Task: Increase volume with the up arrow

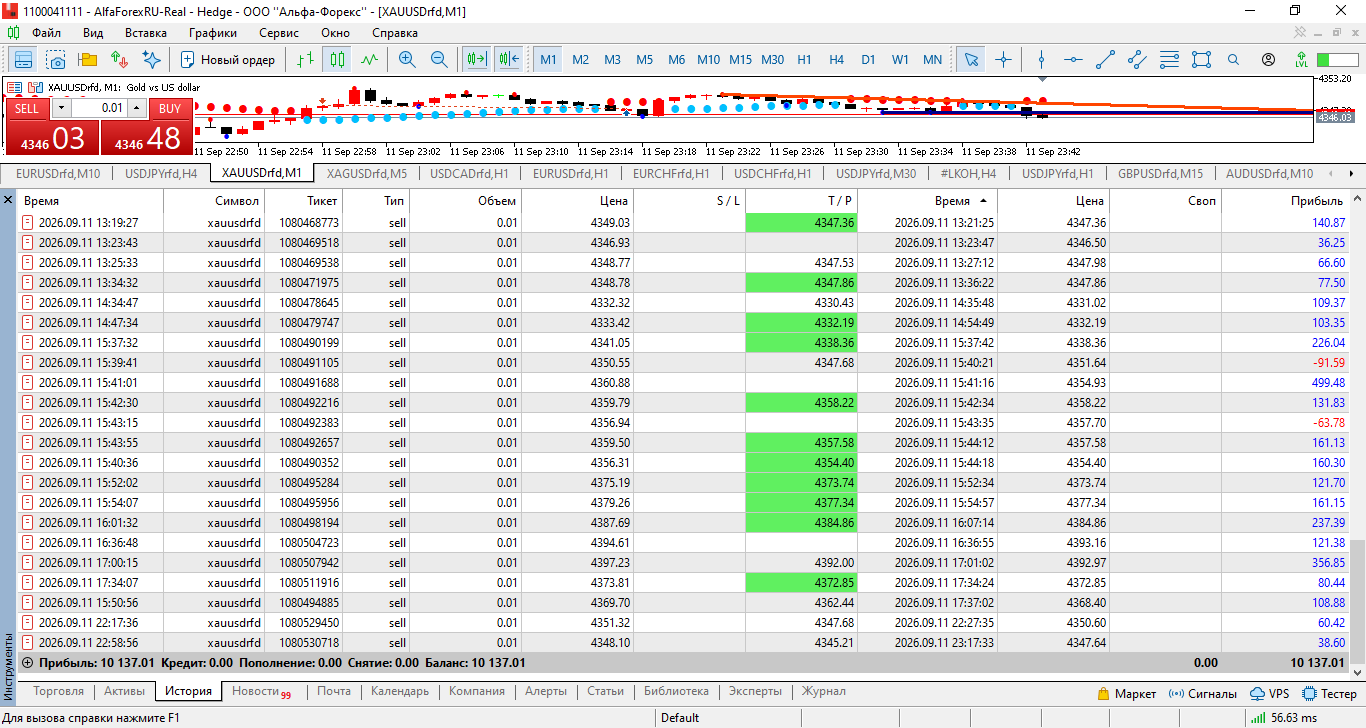Action: (x=137, y=108)
